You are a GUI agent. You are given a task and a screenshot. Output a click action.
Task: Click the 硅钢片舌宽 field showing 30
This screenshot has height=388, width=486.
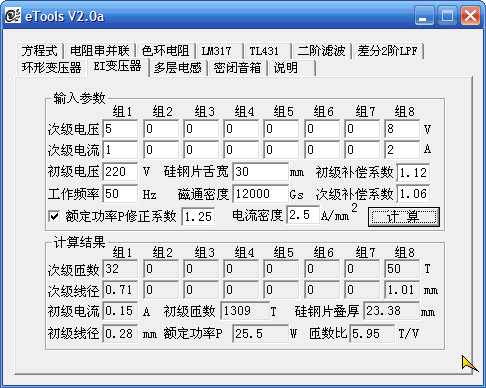260,172
